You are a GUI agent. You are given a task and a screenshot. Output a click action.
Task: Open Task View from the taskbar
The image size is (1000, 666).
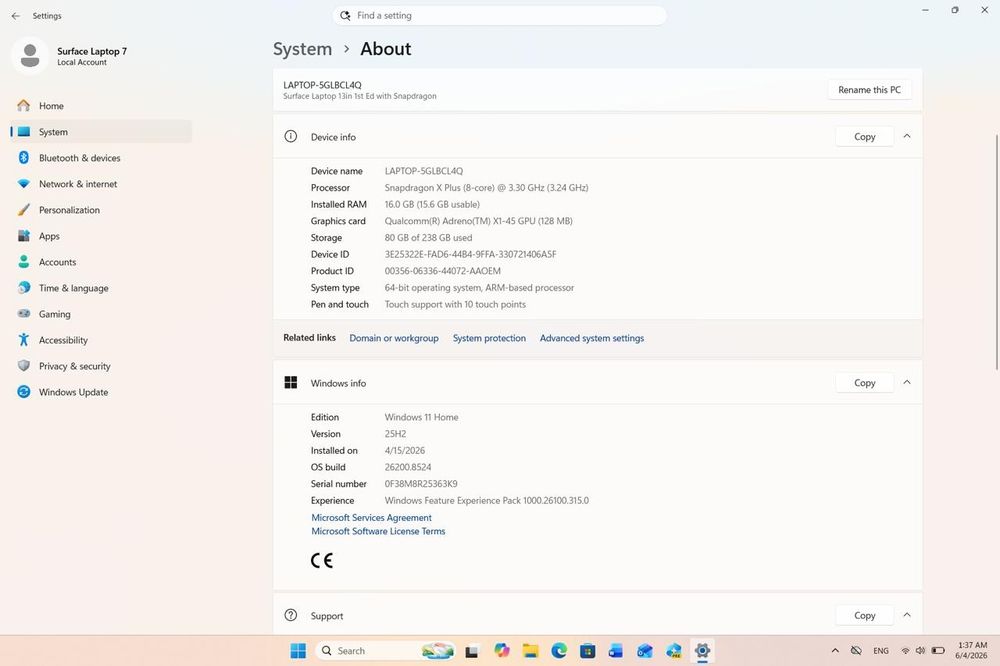[471, 651]
